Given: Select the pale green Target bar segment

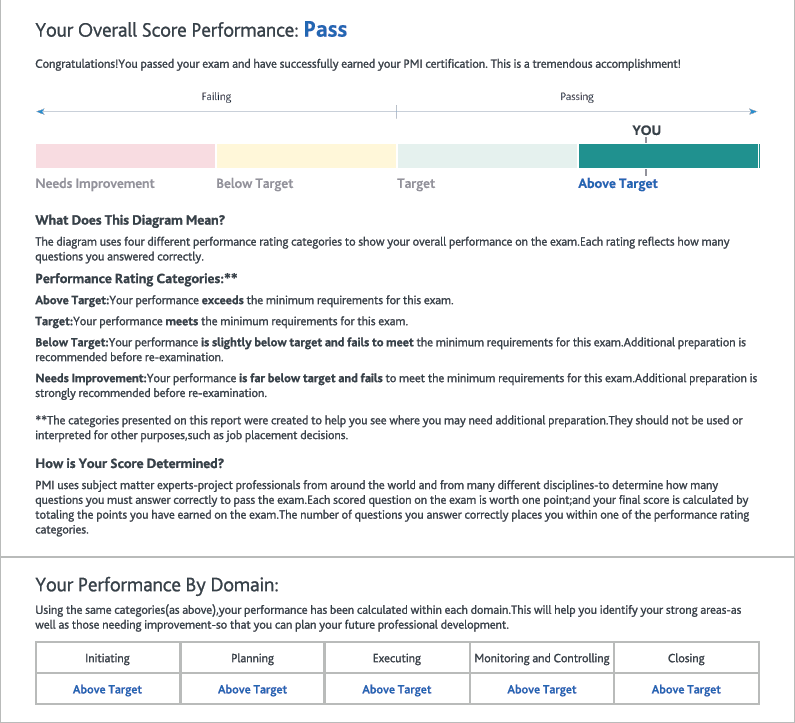Looking at the screenshot, I should tap(487, 156).
